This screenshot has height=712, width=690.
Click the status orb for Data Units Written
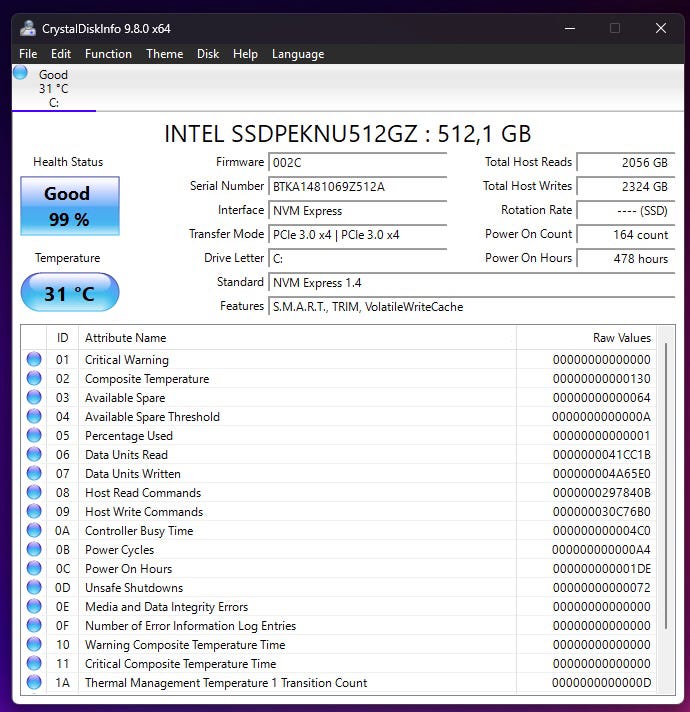click(x=34, y=474)
